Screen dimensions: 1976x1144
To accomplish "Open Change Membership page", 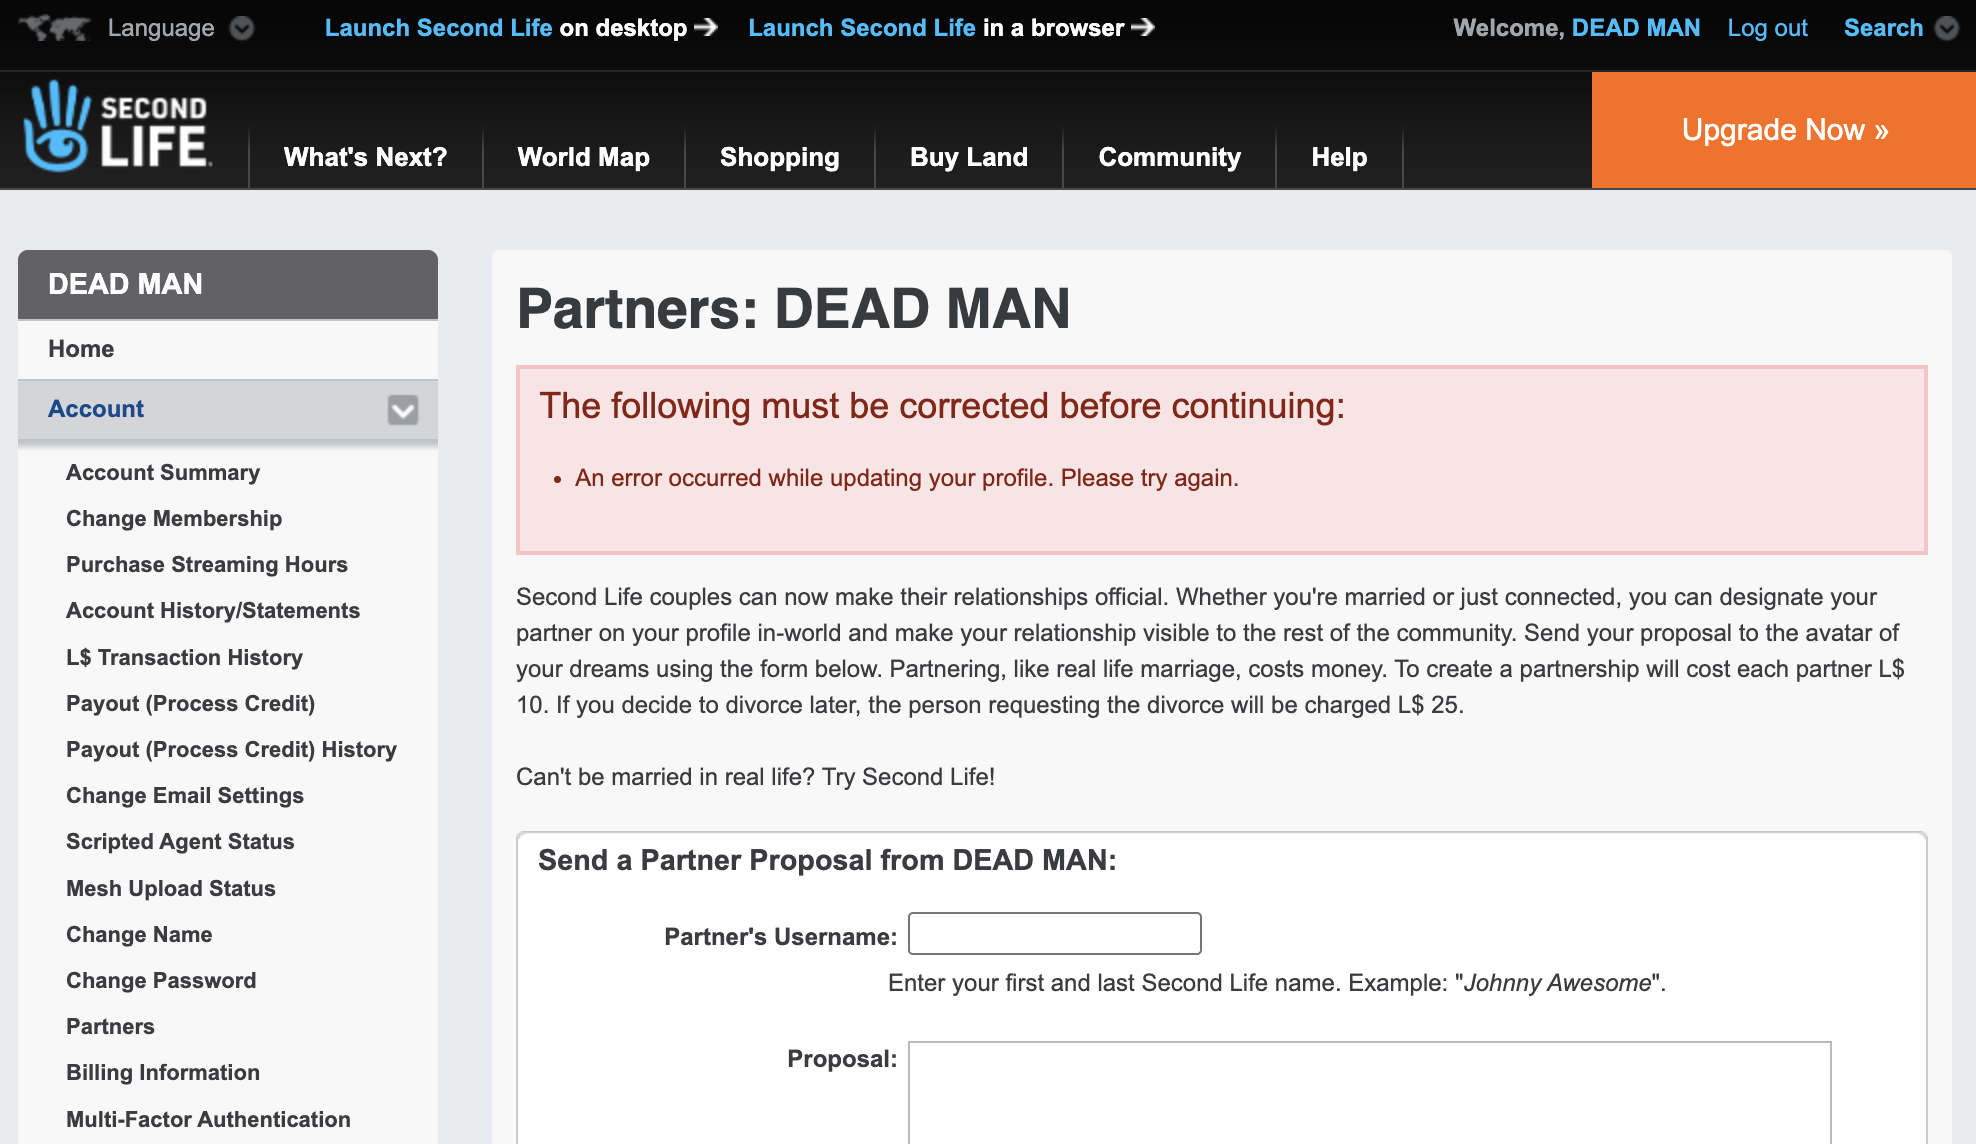I will coord(174,518).
